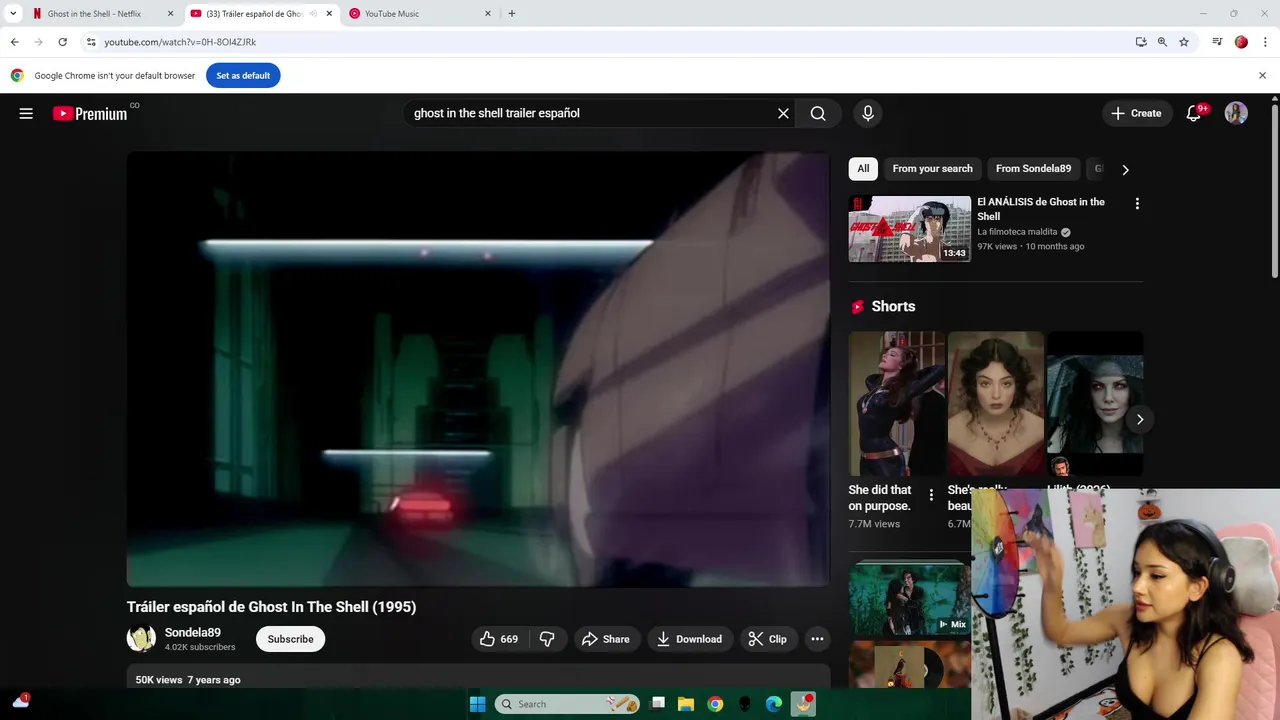Screen dimensions: 1280x720
Task: Open Chrome media controls icon
Action: click(1217, 42)
